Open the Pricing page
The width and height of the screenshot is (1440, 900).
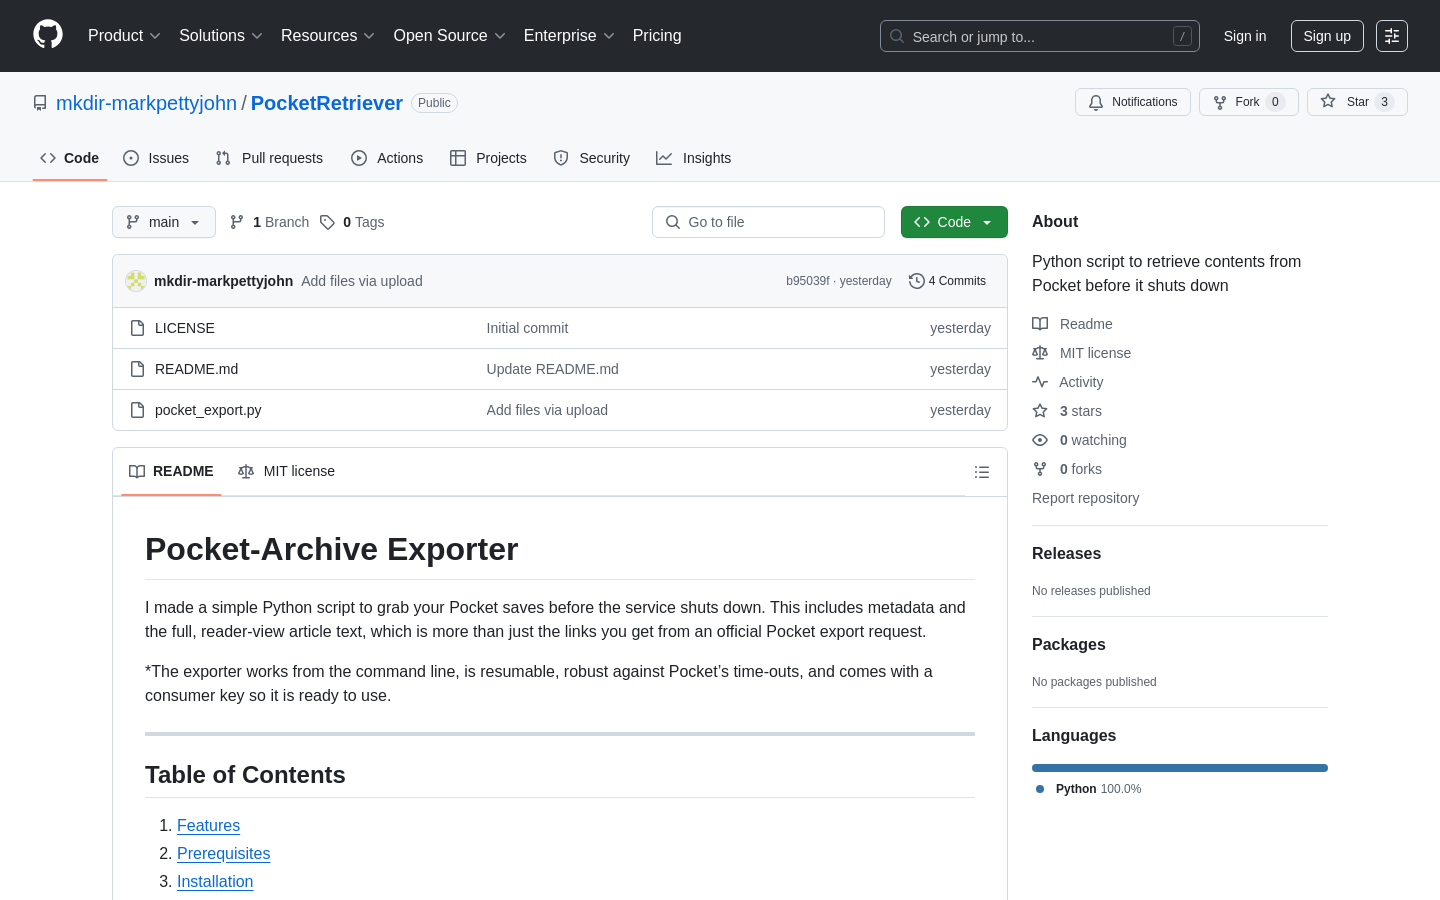point(657,36)
